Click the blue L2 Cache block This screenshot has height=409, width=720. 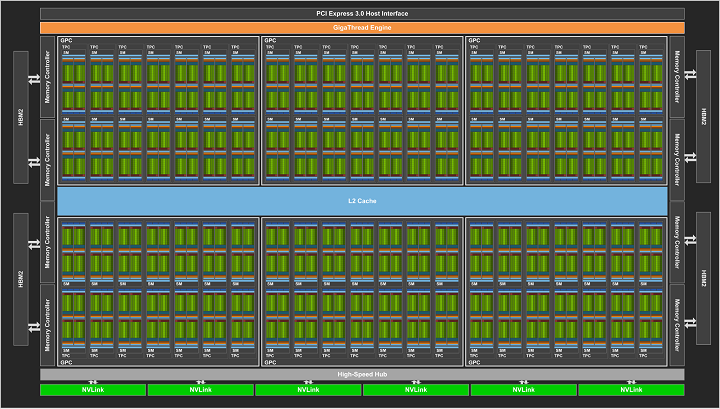(362, 201)
